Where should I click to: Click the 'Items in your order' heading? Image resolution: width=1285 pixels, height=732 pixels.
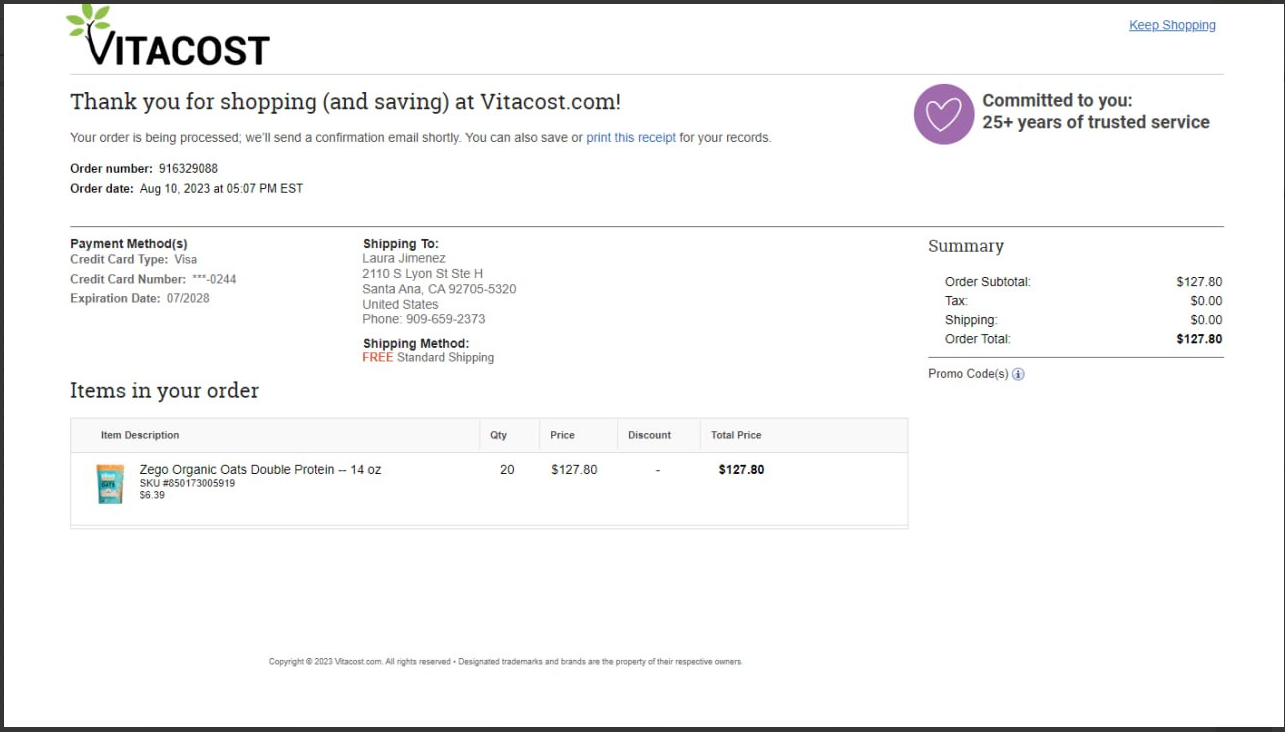[164, 391]
